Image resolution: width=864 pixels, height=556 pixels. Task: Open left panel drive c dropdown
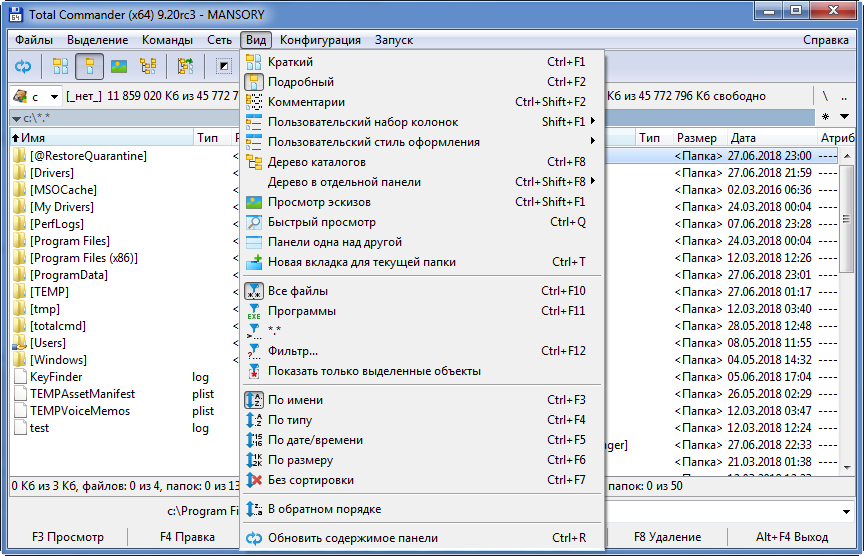(x=36, y=97)
